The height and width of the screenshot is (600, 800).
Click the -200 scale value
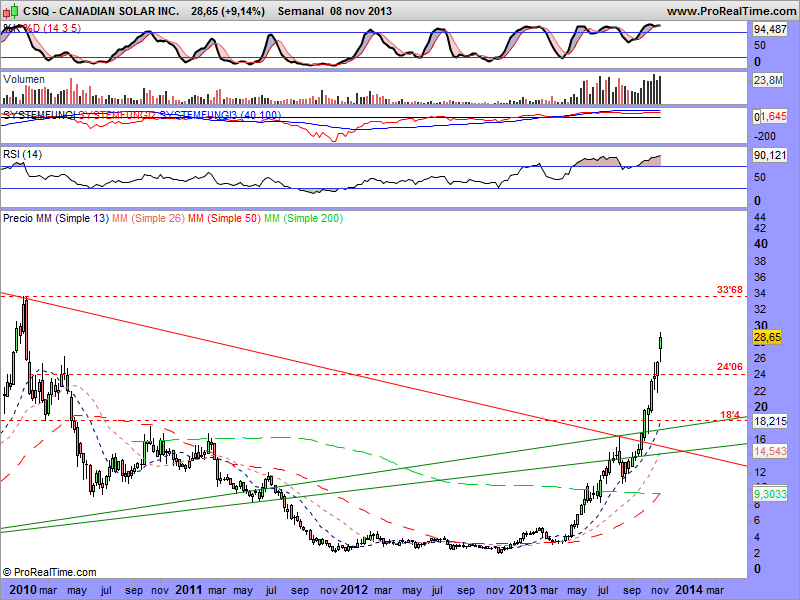coord(764,136)
